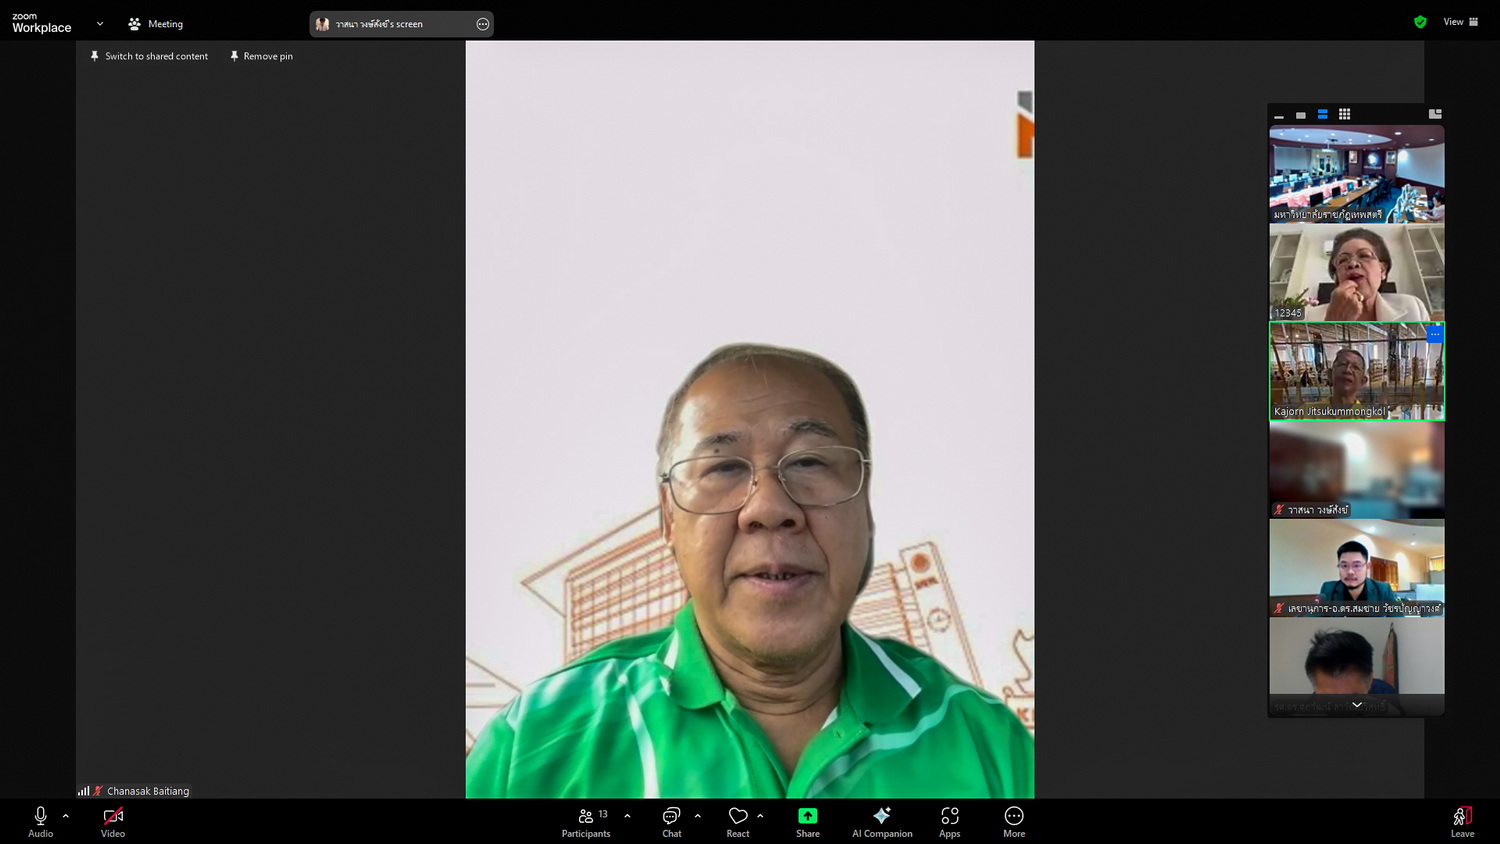
Task: Click the Meeting tab at top
Action: (156, 24)
